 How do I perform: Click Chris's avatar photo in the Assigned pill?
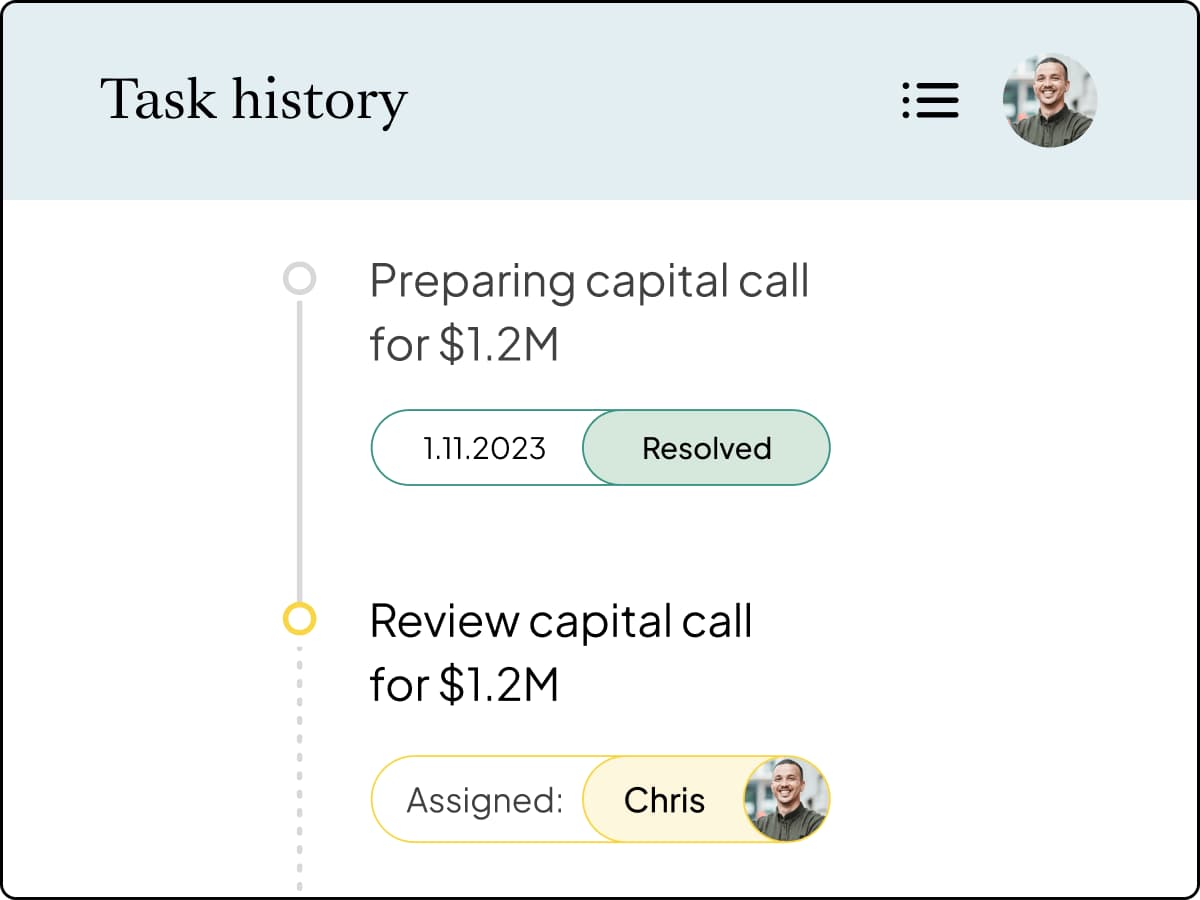[786, 799]
